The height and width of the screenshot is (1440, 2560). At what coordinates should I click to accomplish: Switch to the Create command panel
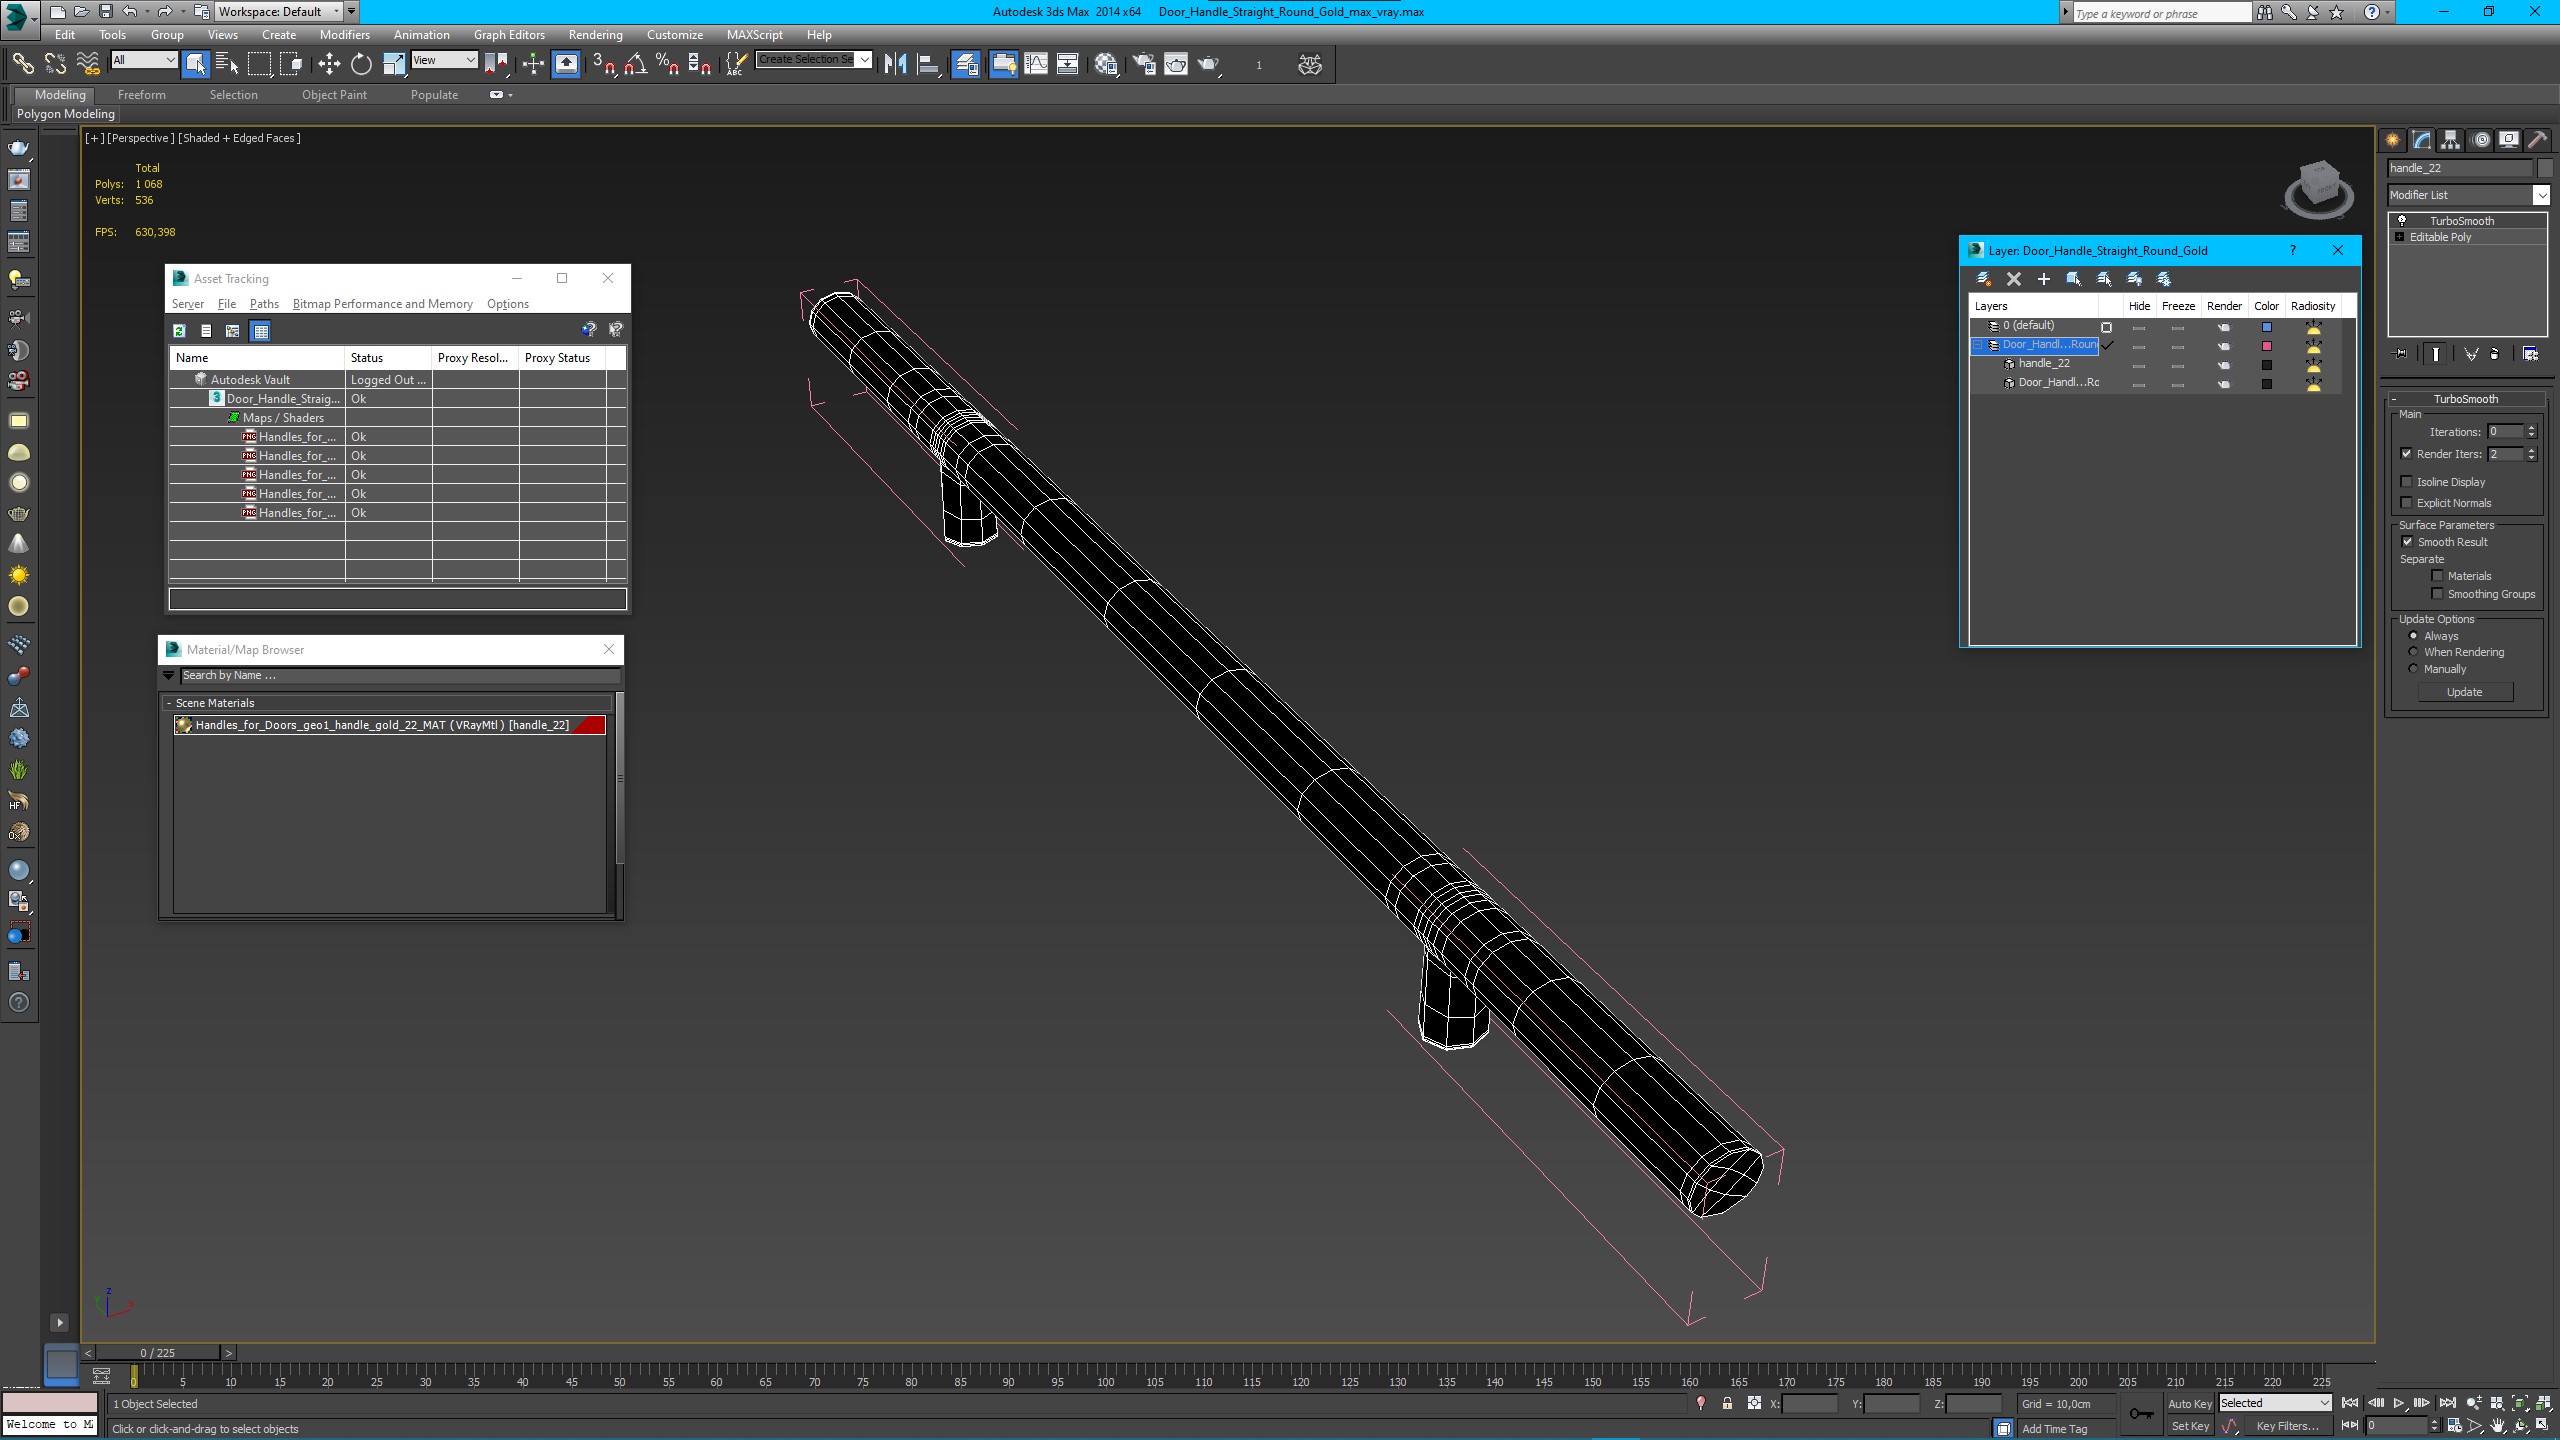[2392, 140]
